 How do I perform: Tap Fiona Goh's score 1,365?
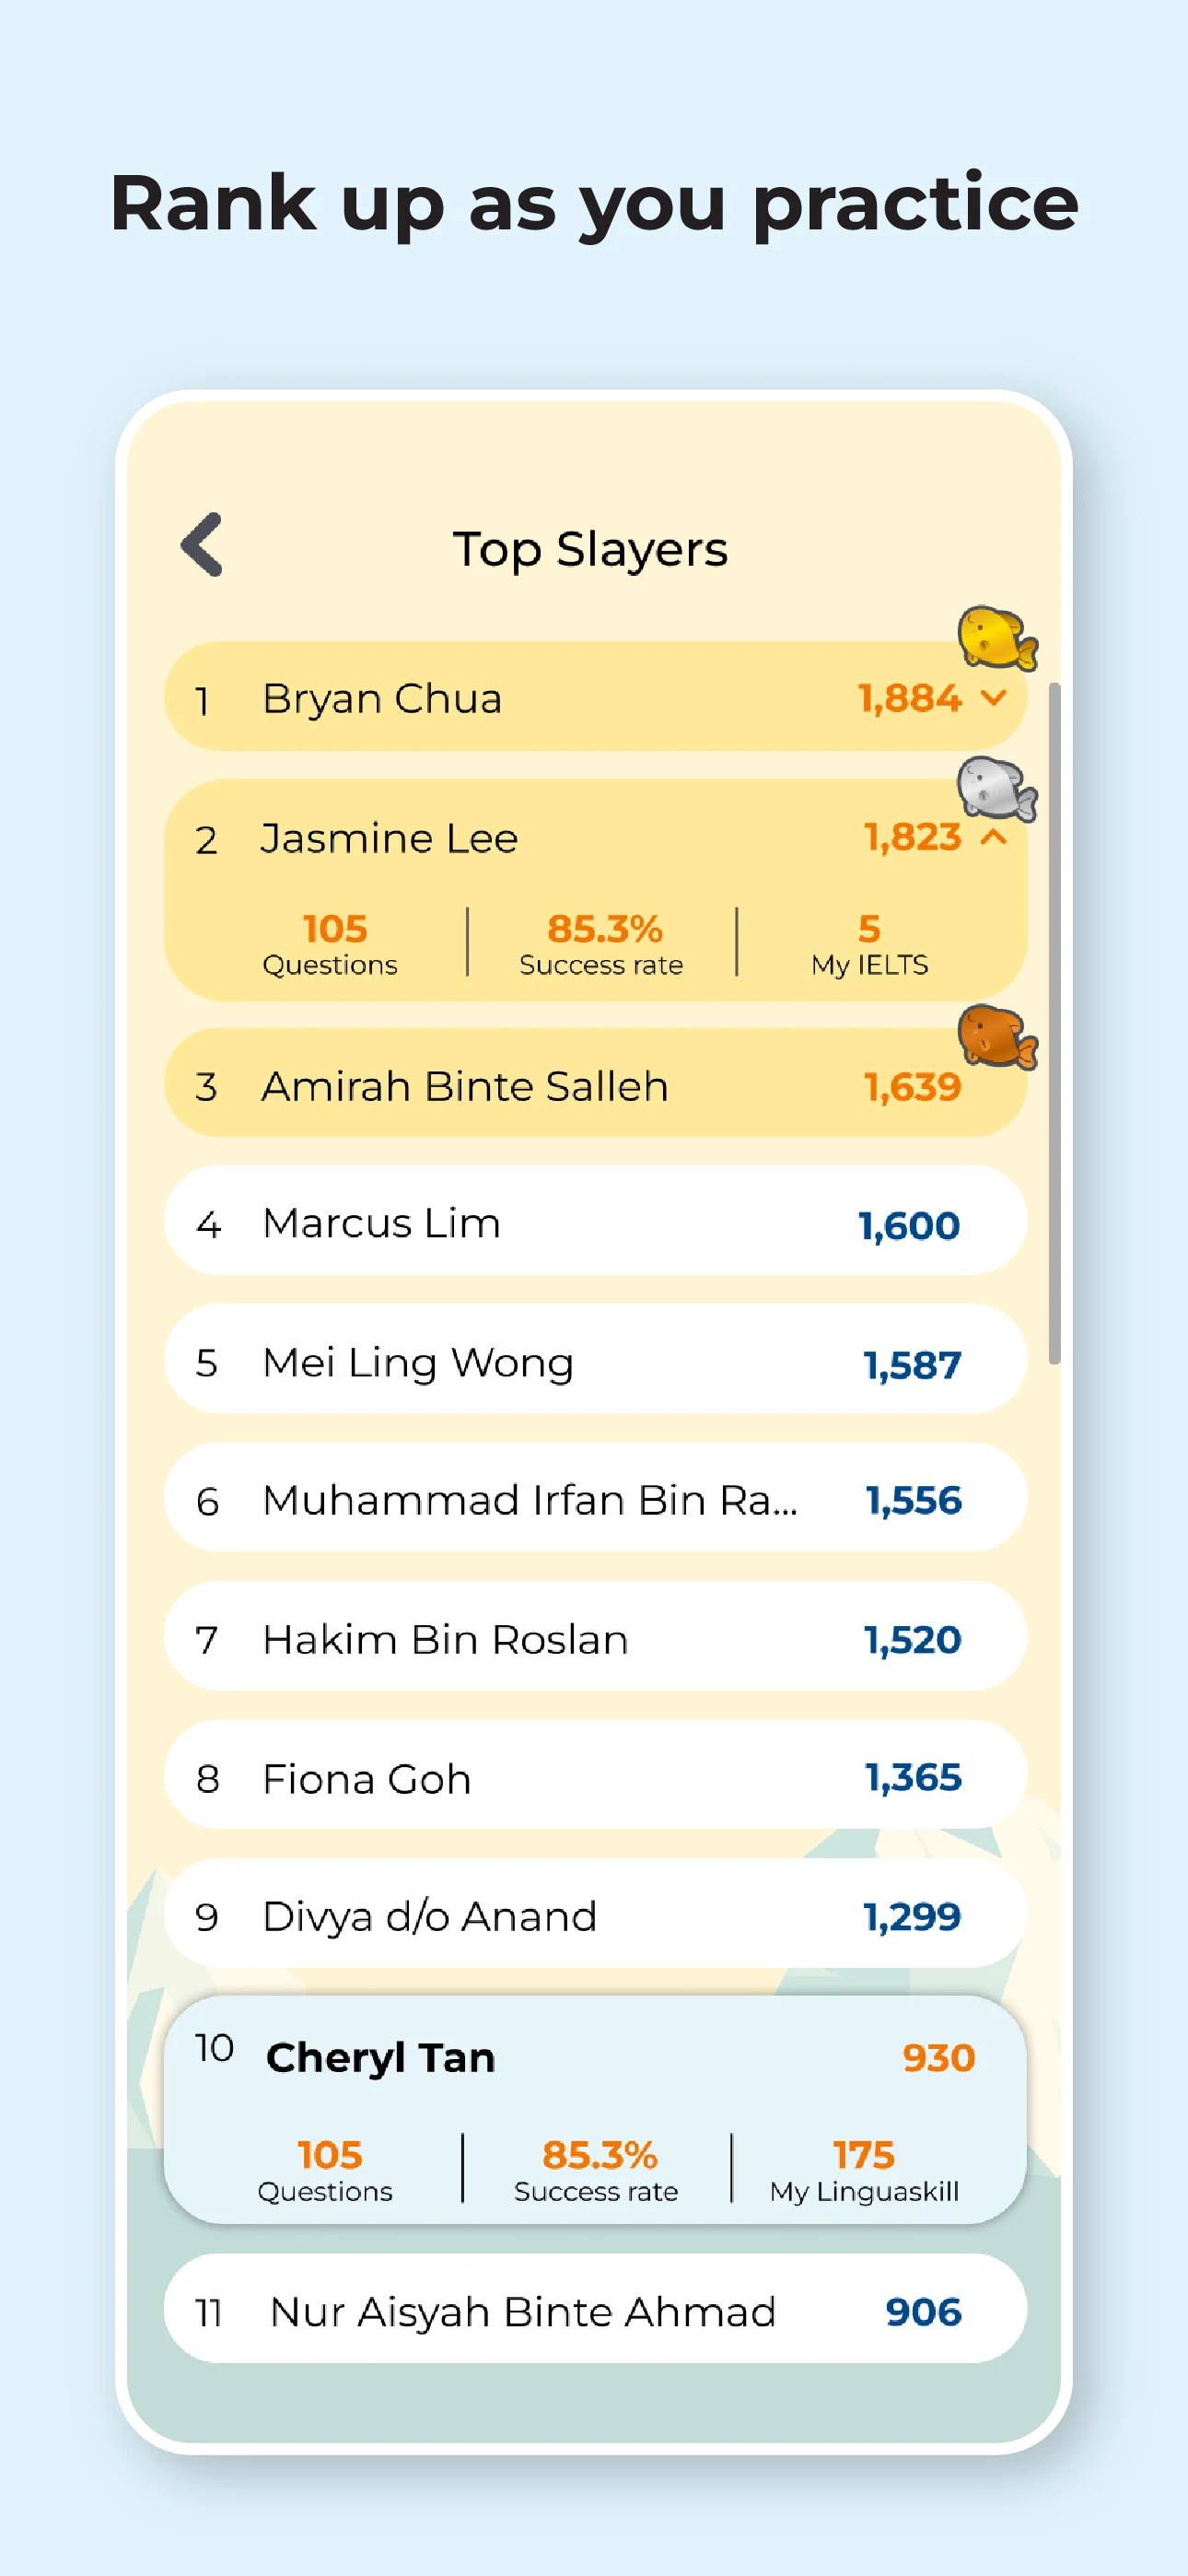pos(912,1777)
